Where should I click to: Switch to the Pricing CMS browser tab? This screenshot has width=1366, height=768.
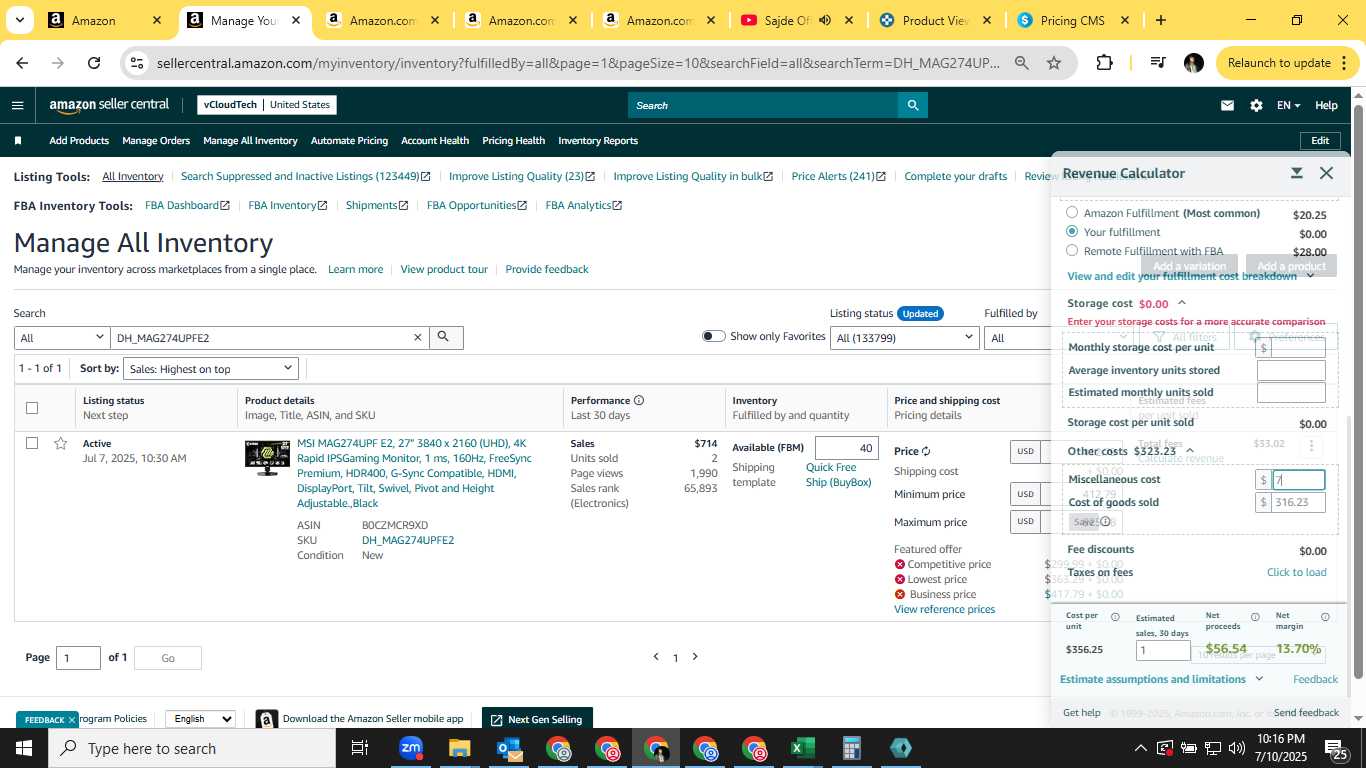click(1072, 20)
